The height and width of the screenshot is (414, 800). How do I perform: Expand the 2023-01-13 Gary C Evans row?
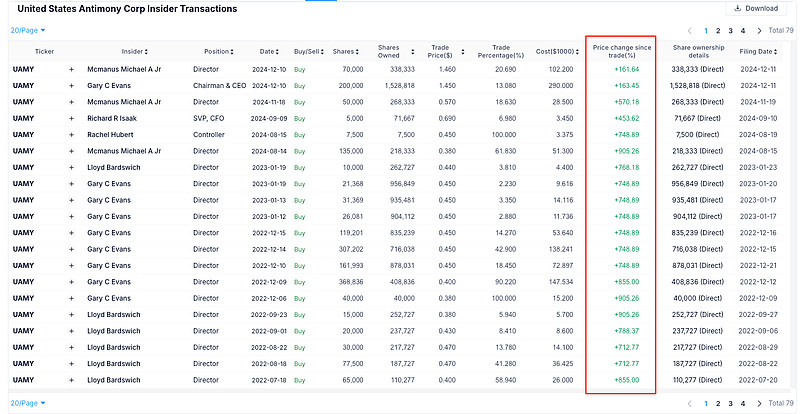(x=71, y=200)
